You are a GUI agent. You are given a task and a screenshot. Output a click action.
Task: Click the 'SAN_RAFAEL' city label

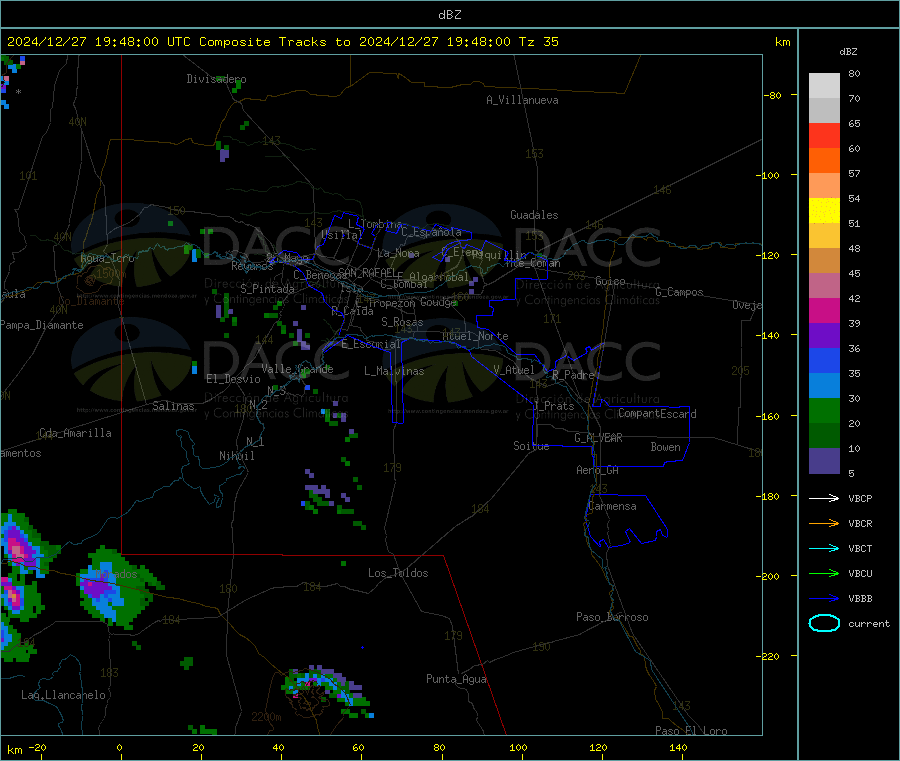tap(367, 272)
